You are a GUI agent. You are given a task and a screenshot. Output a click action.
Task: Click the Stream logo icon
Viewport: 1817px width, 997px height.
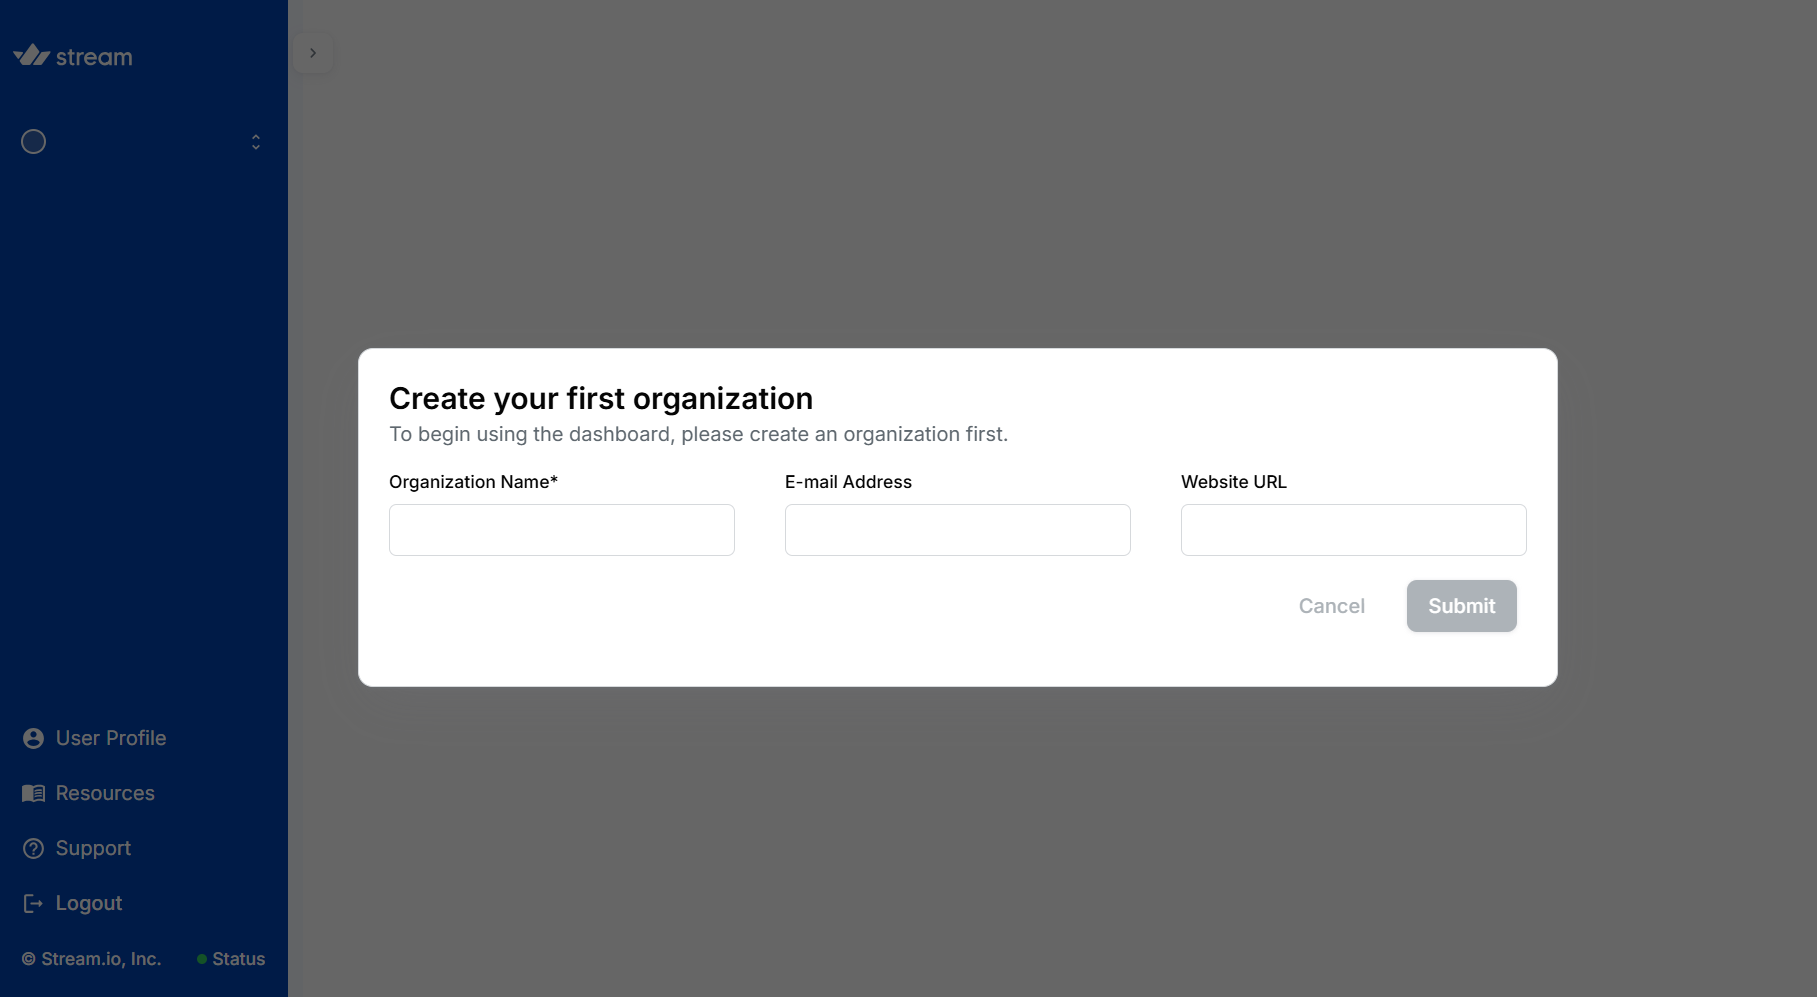(31, 55)
